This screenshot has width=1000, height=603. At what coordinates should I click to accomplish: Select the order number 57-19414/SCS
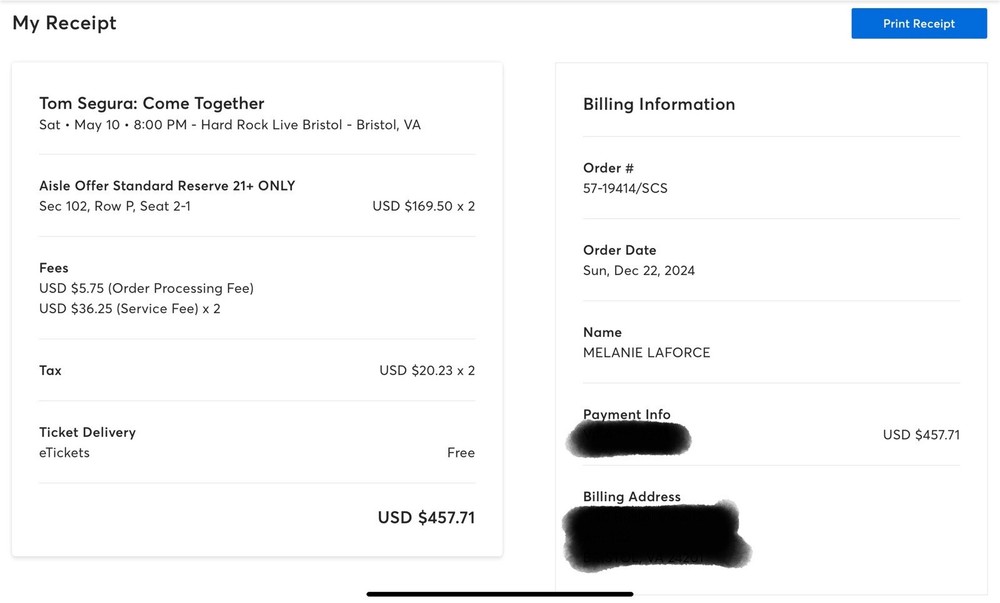pyautogui.click(x=625, y=188)
